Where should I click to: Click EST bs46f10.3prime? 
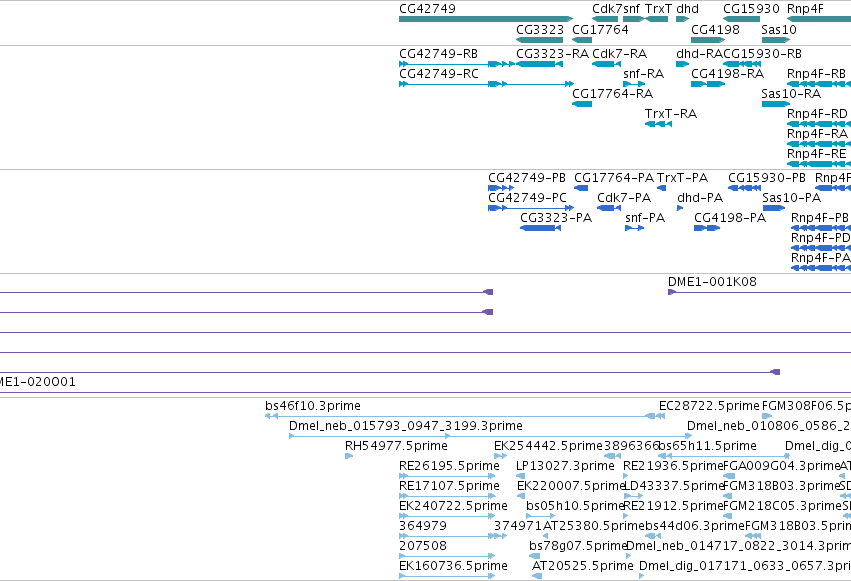tap(313, 406)
